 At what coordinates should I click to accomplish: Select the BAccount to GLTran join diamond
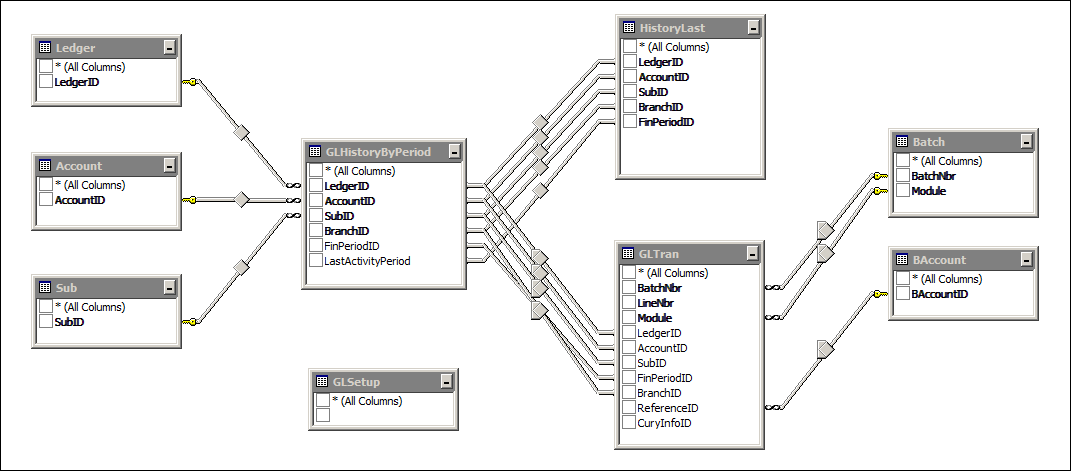[825, 348]
